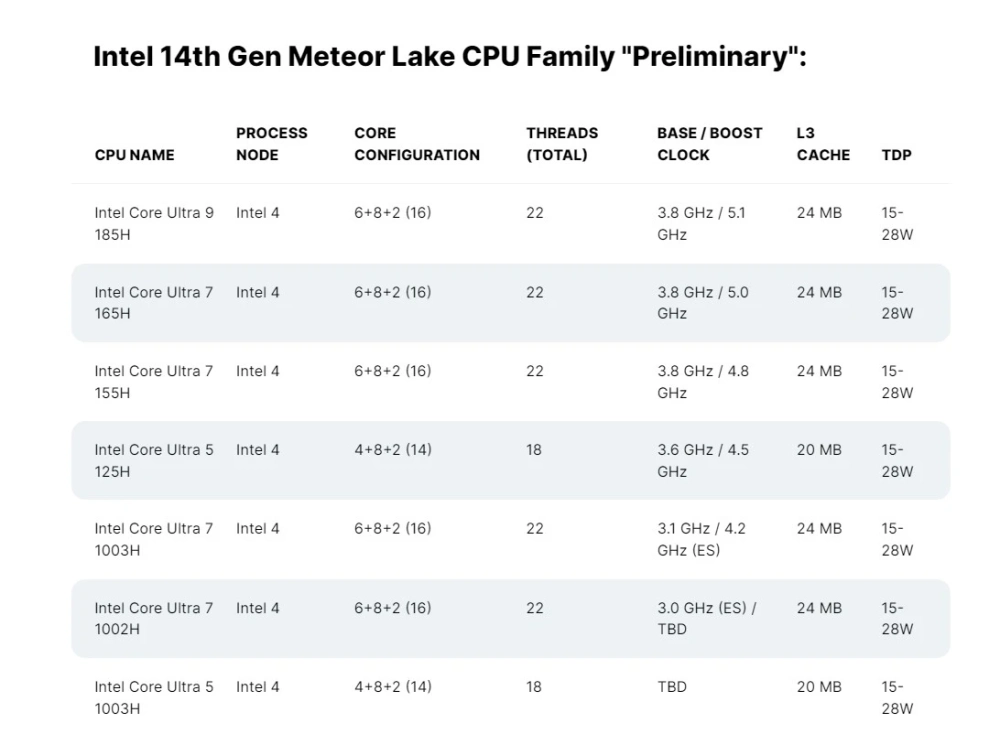1000x734 pixels.
Task: Click the Meteor Lake CPU Family heading
Action: [x=449, y=56]
